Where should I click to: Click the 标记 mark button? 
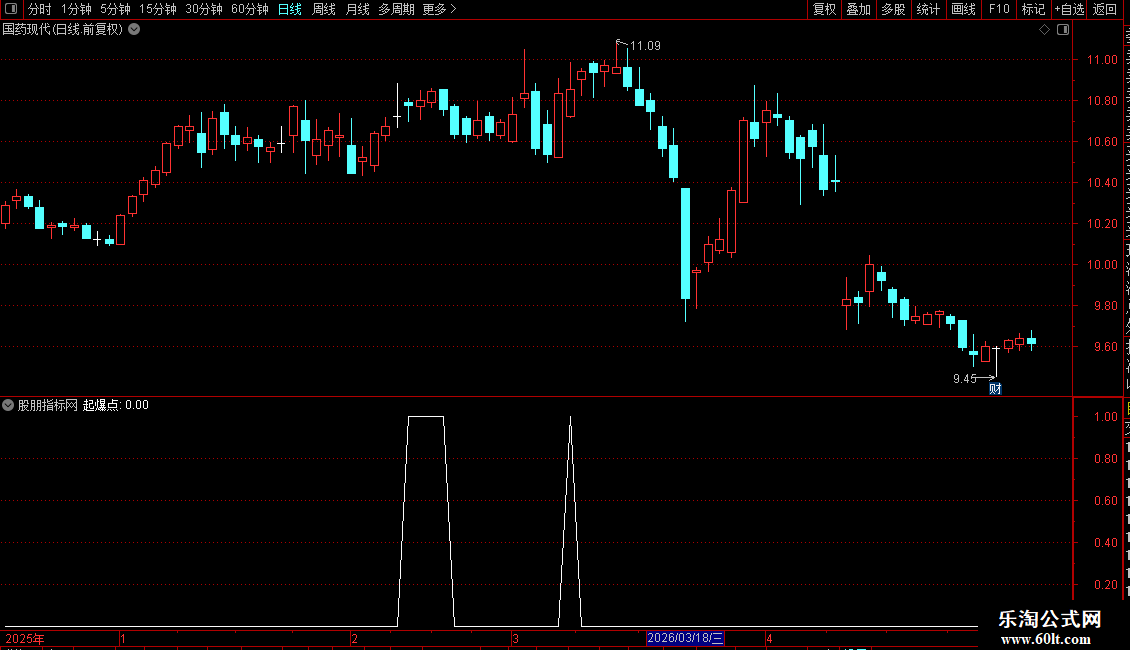1033,9
